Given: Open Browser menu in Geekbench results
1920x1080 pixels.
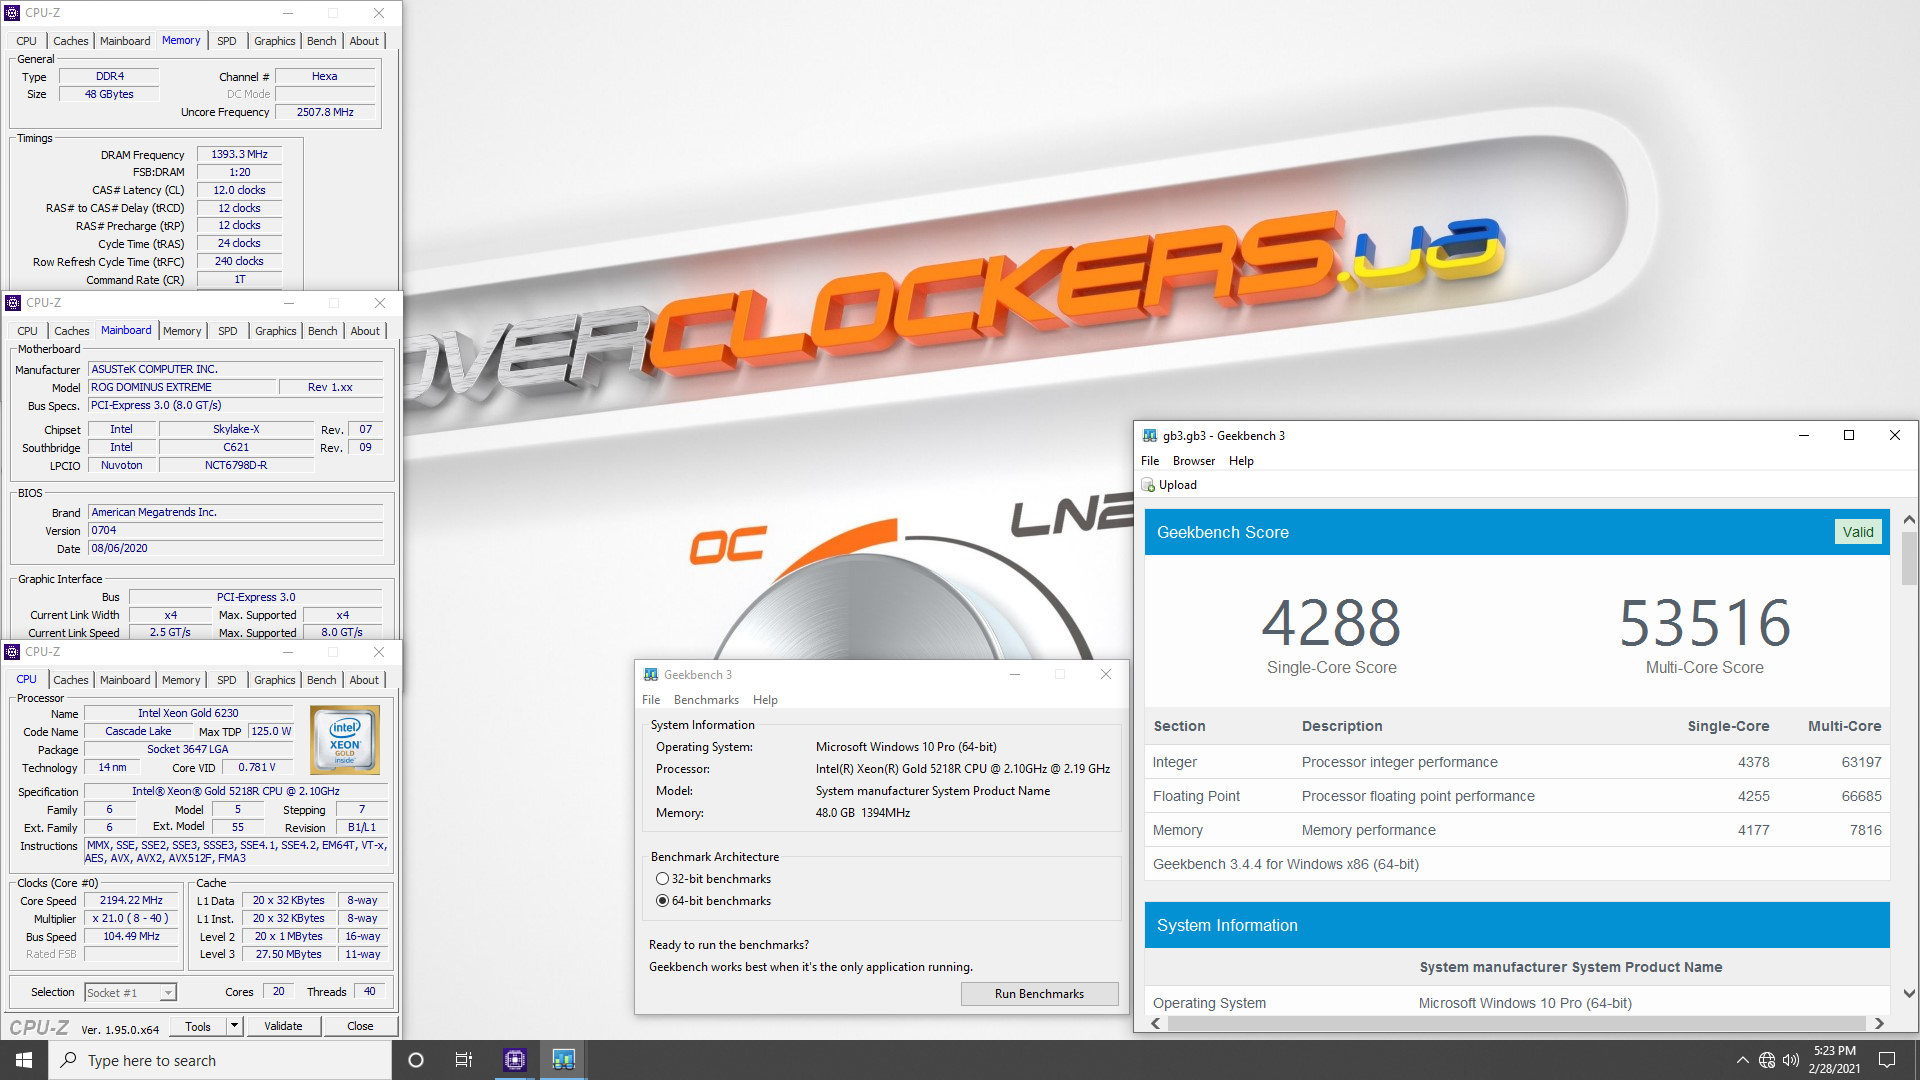Looking at the screenshot, I should [x=1194, y=461].
